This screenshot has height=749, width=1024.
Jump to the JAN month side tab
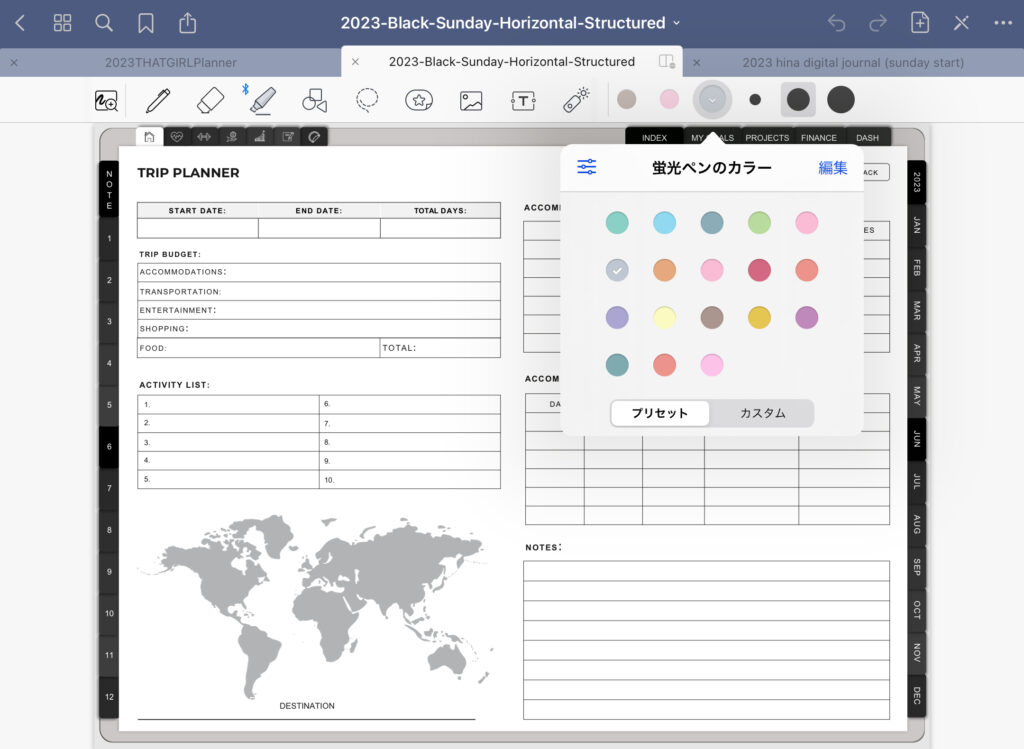coord(917,226)
